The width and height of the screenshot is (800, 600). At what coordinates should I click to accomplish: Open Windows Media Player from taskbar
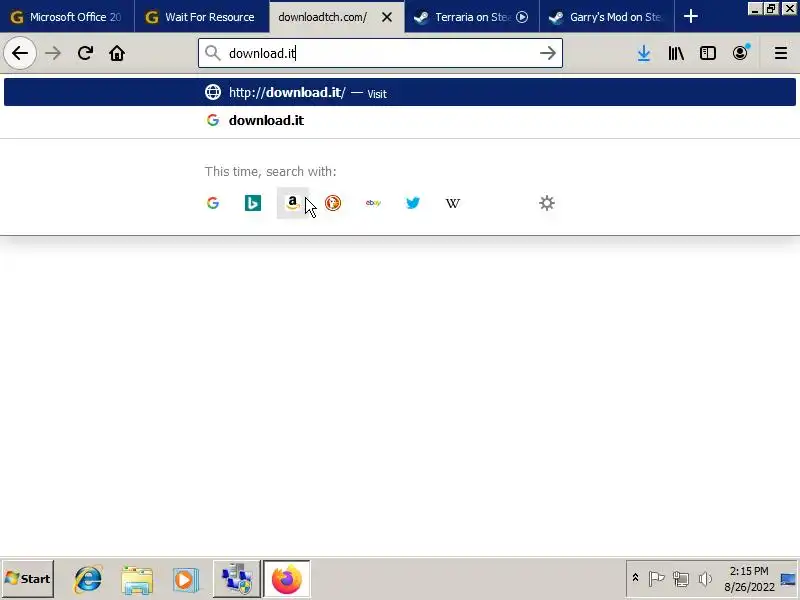[x=185, y=579]
